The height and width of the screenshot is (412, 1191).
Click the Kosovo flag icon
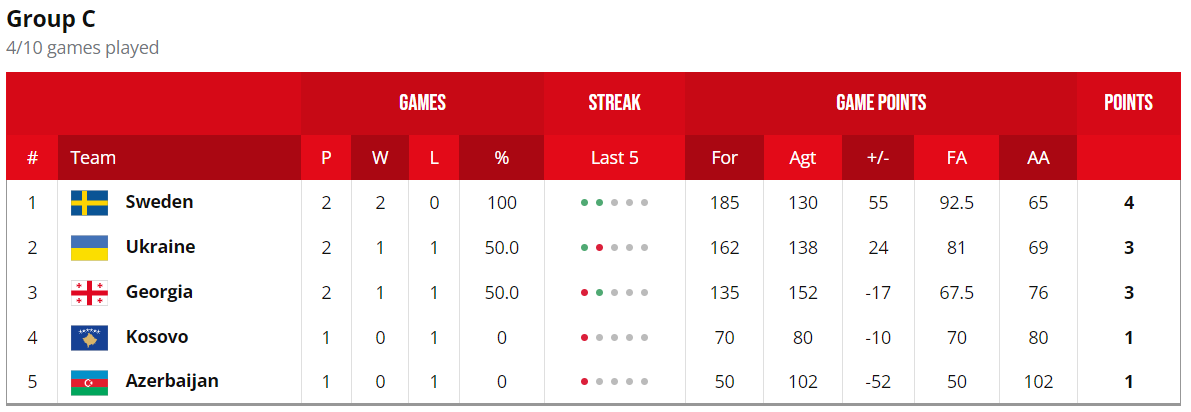point(90,338)
